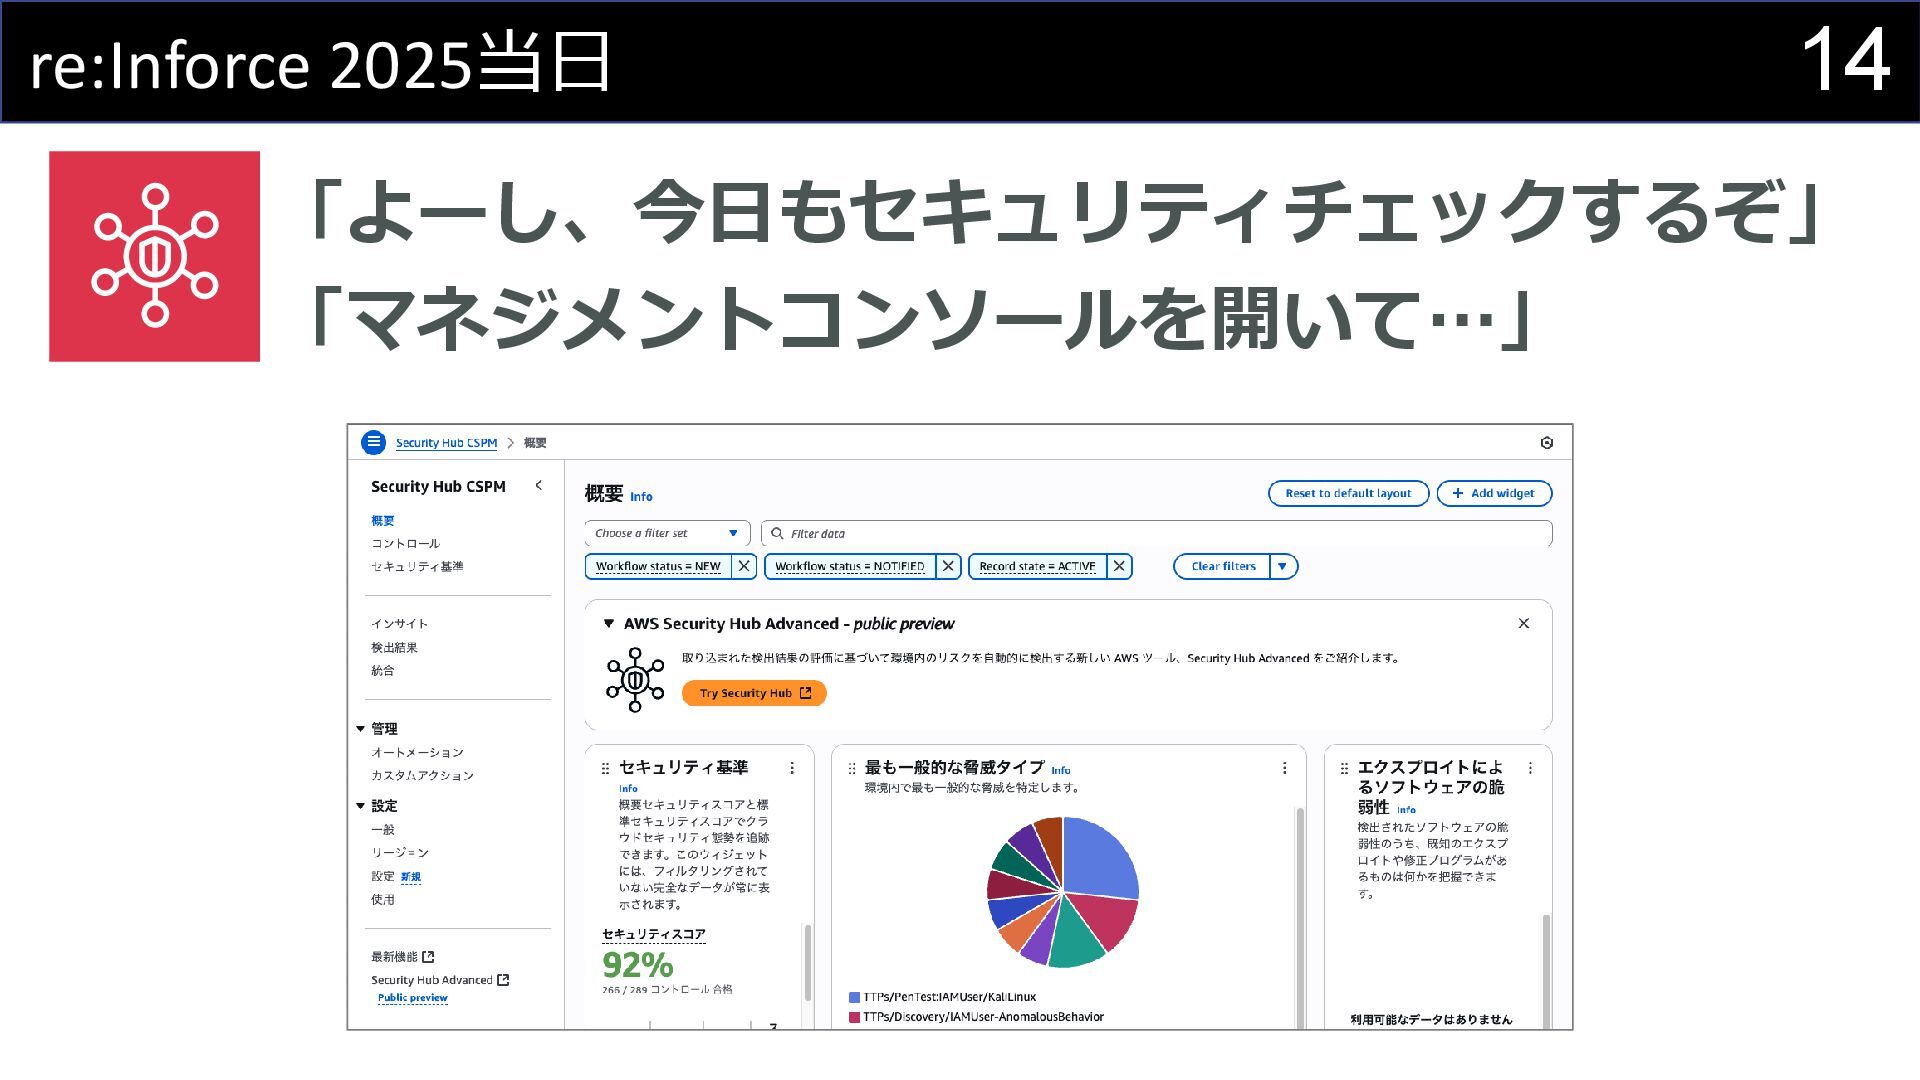The height and width of the screenshot is (1080, 1920).
Task: Open 最新機能 link in the sidebar
Action: coord(394,957)
